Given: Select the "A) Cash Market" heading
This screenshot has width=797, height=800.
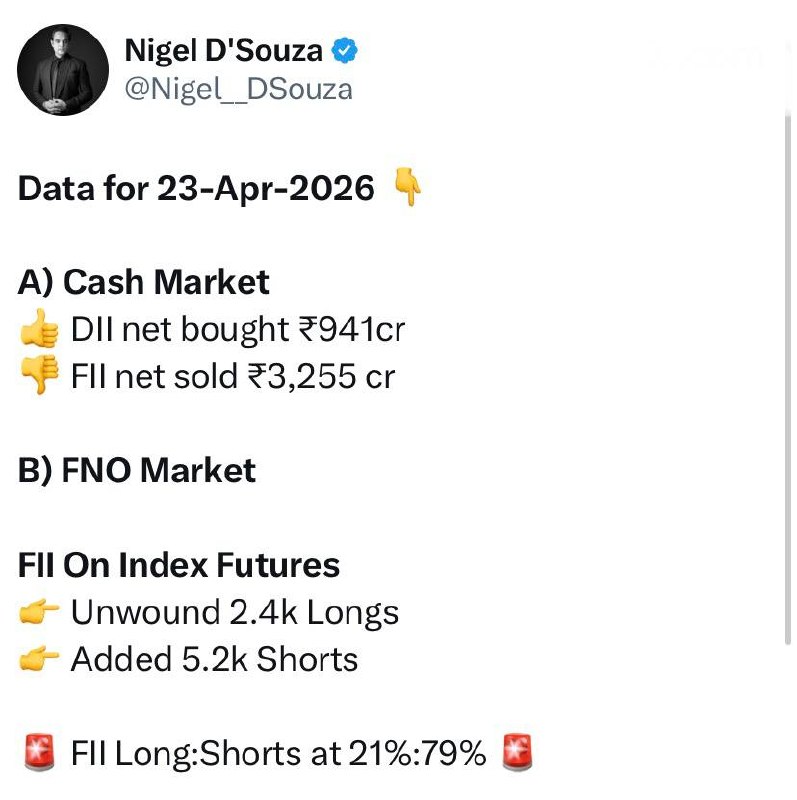Looking at the screenshot, I should tap(144, 282).
